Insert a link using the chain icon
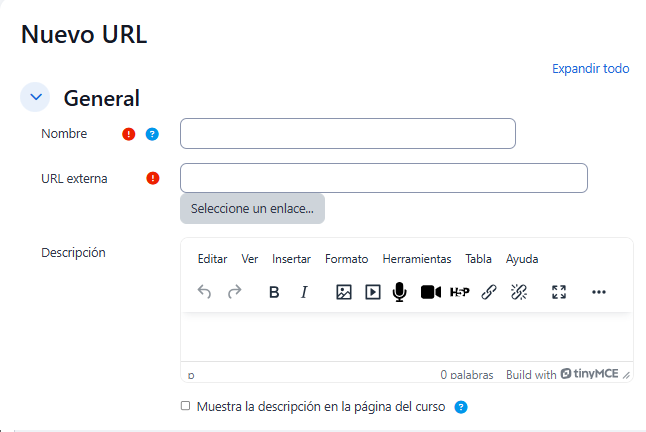 (x=489, y=292)
